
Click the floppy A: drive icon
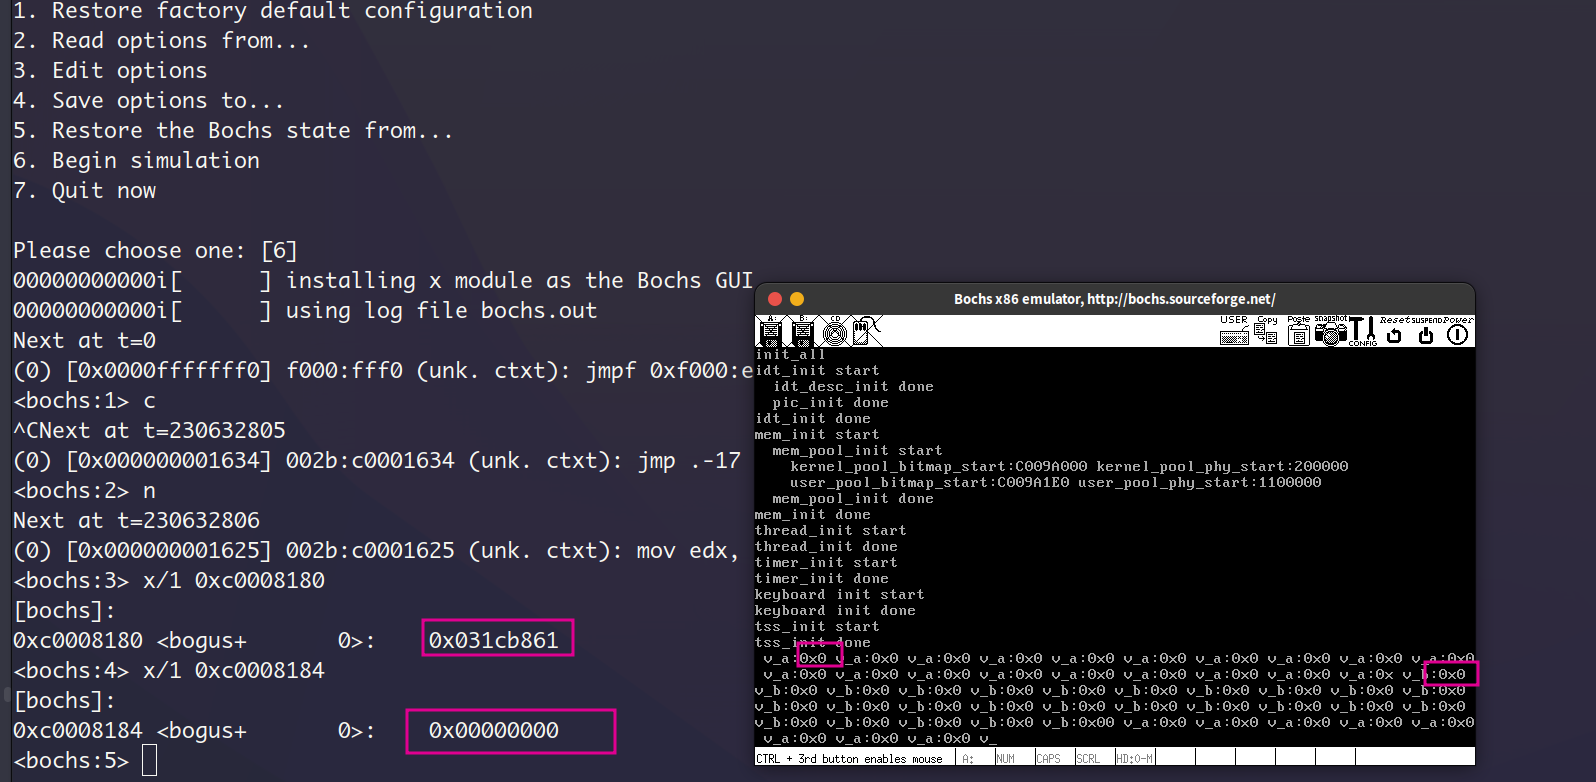pos(770,331)
